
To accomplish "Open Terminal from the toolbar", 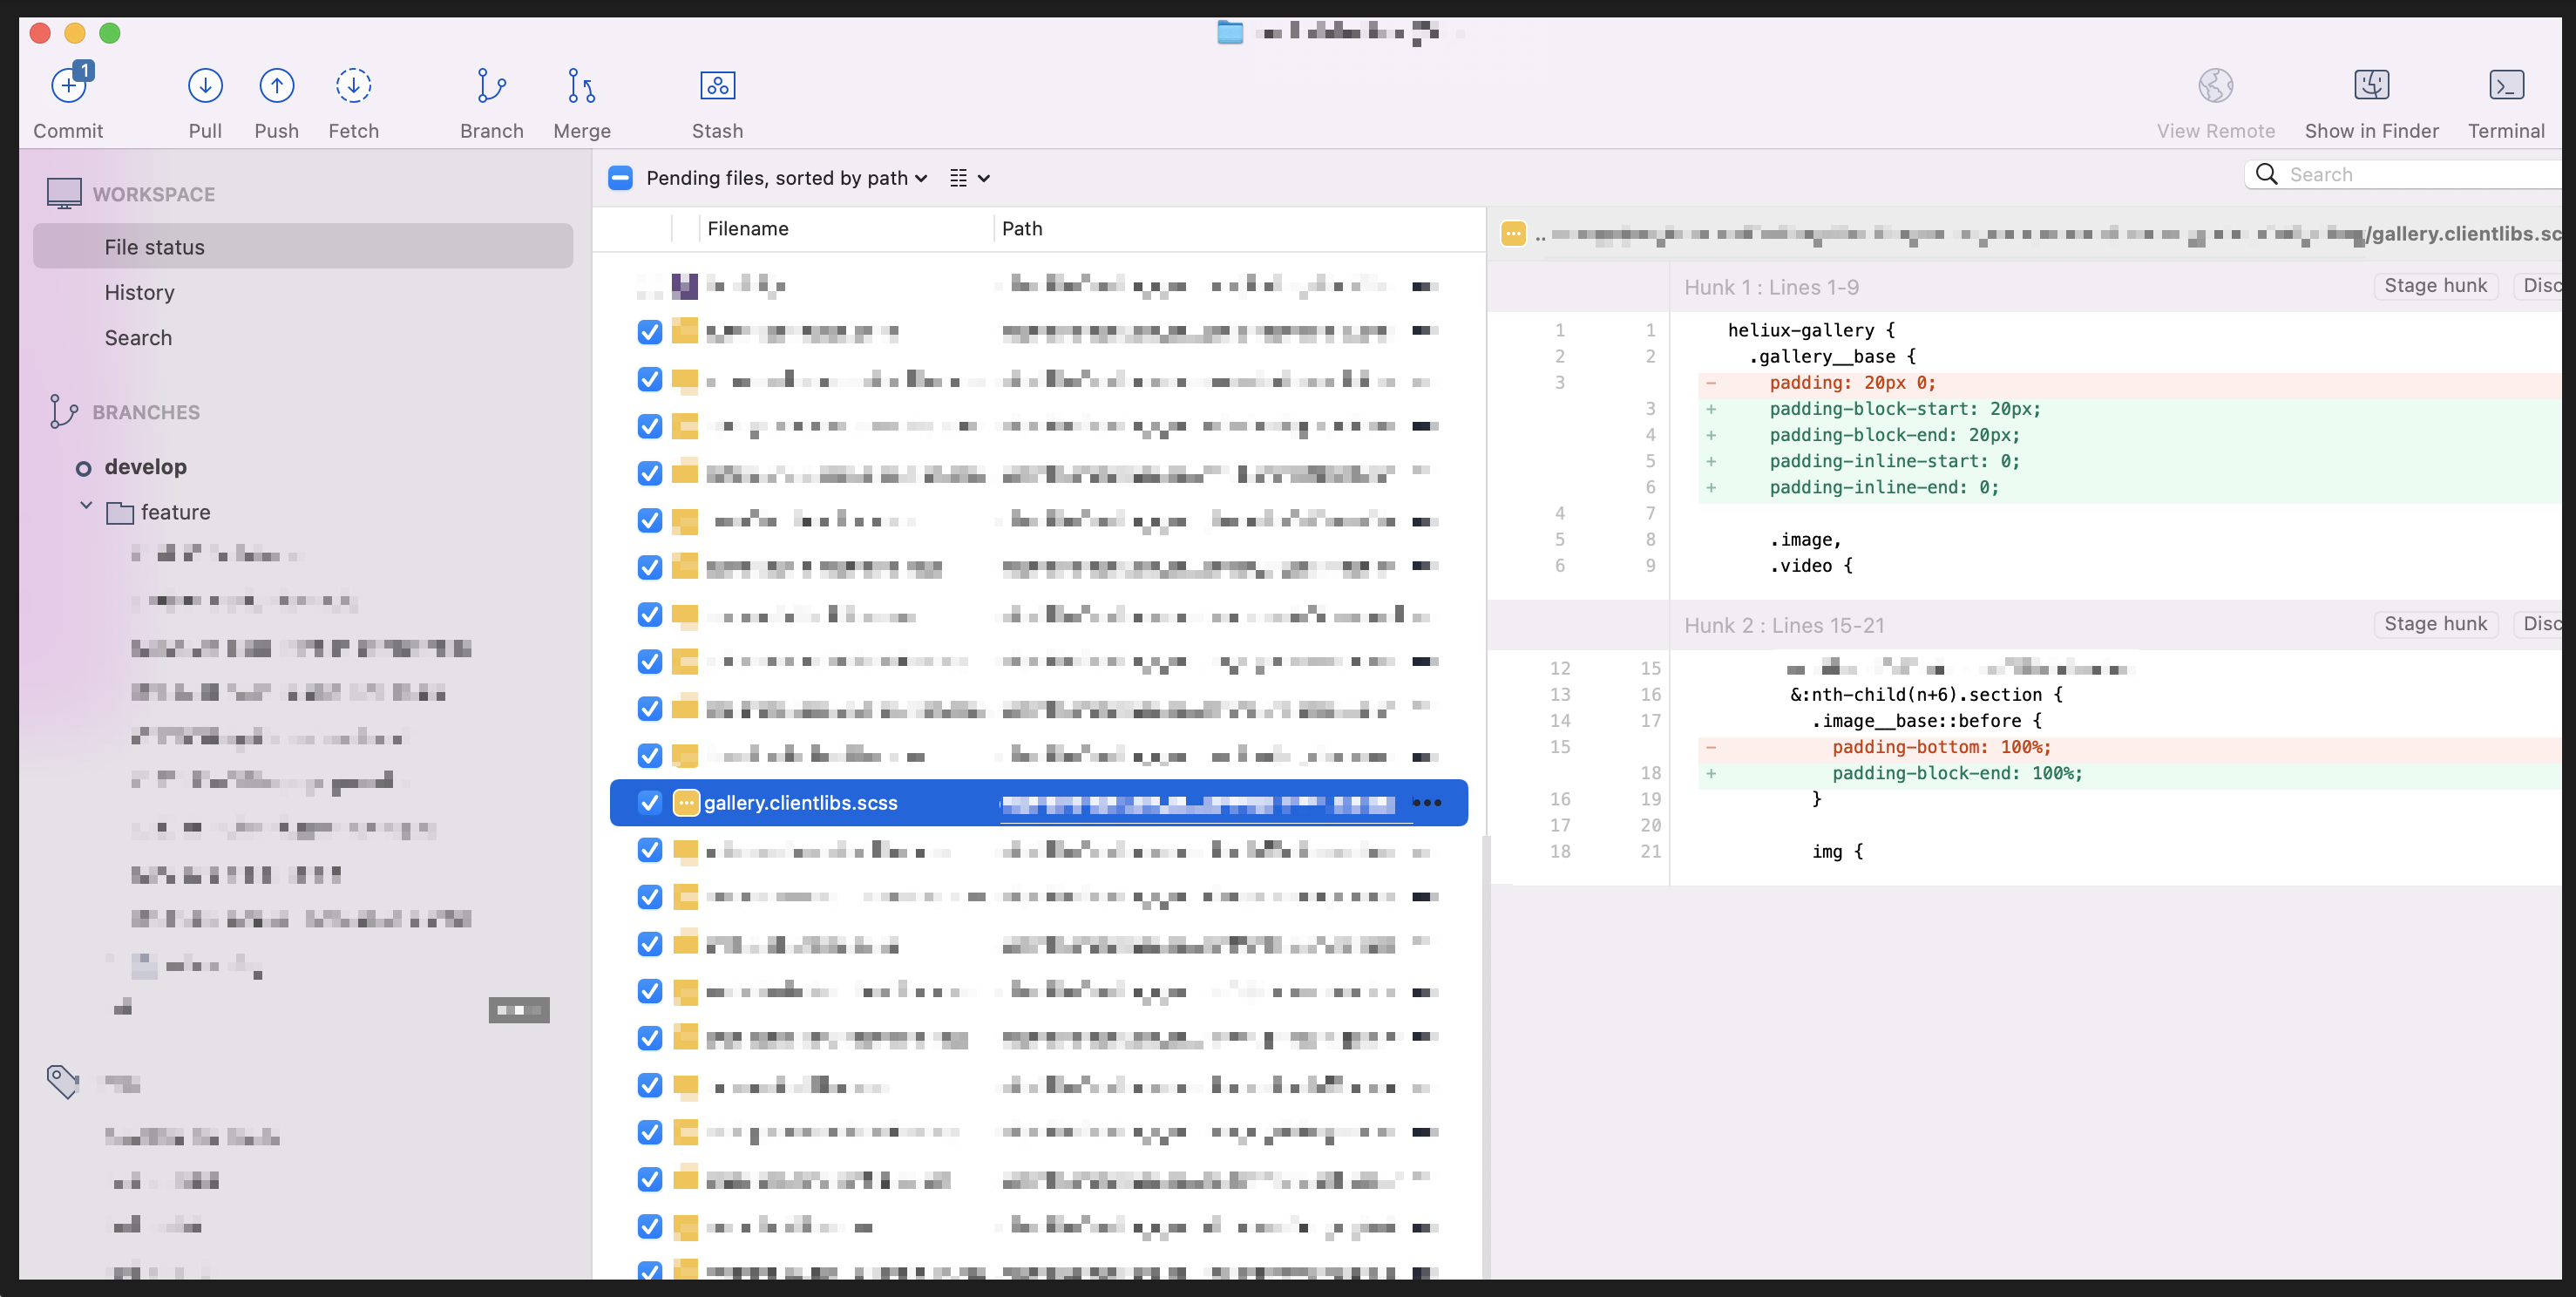I will [x=2505, y=86].
